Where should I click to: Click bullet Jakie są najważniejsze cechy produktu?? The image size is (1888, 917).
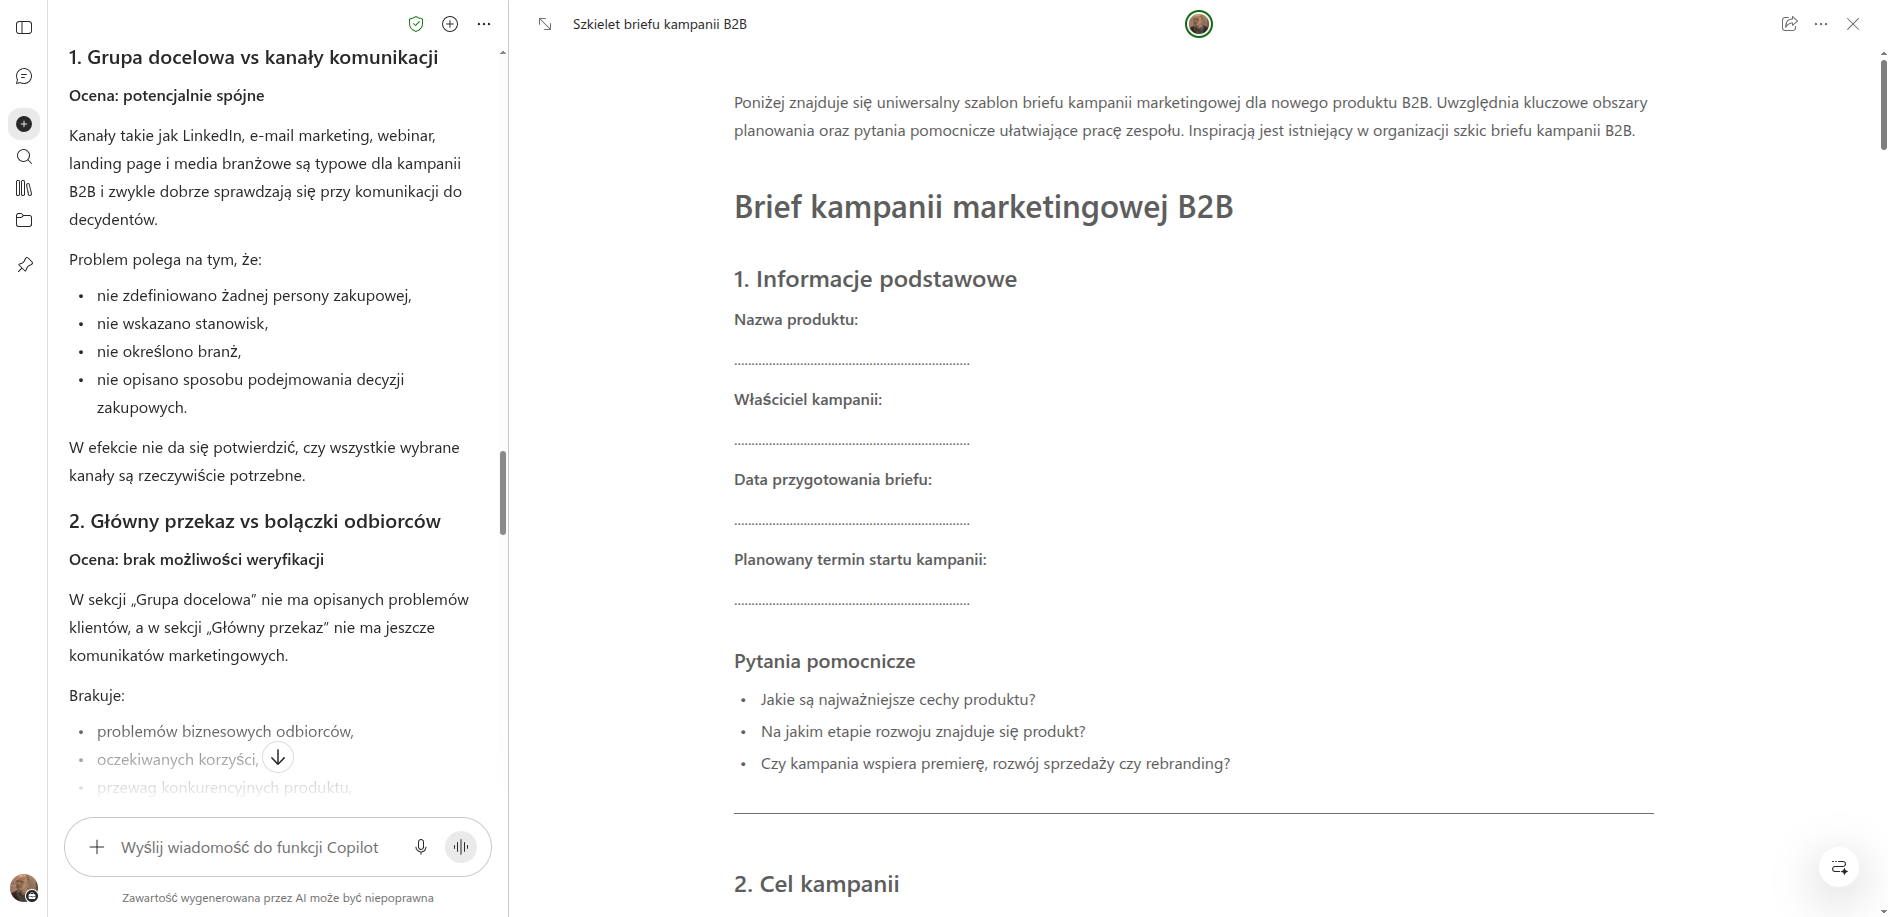tap(898, 700)
